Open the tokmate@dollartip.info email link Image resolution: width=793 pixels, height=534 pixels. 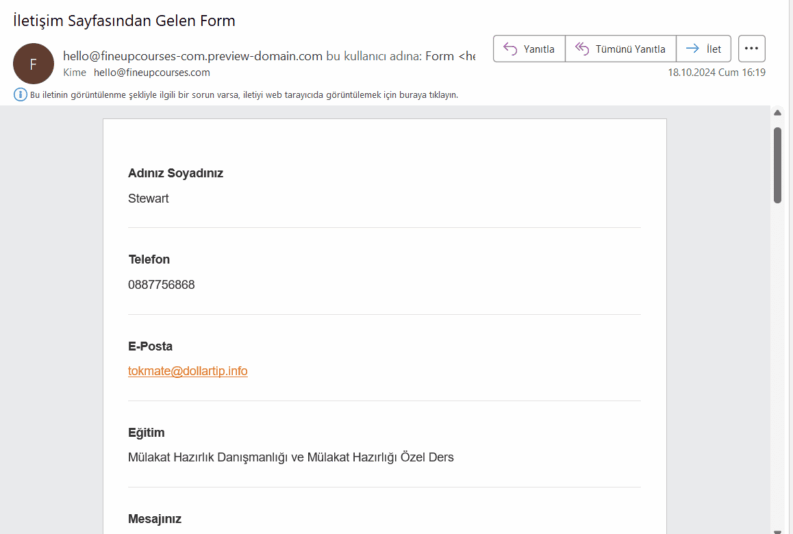[x=188, y=371]
